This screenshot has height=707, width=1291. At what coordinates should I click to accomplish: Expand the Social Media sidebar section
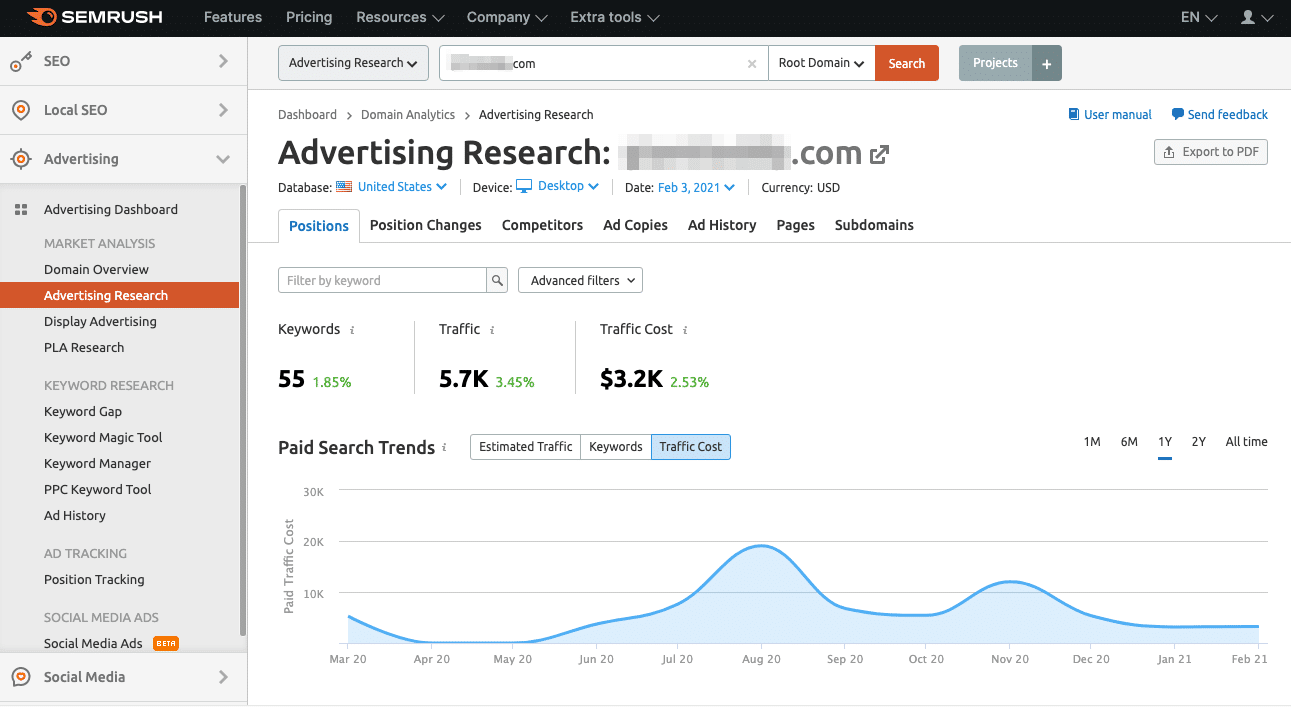pyautogui.click(x=223, y=677)
